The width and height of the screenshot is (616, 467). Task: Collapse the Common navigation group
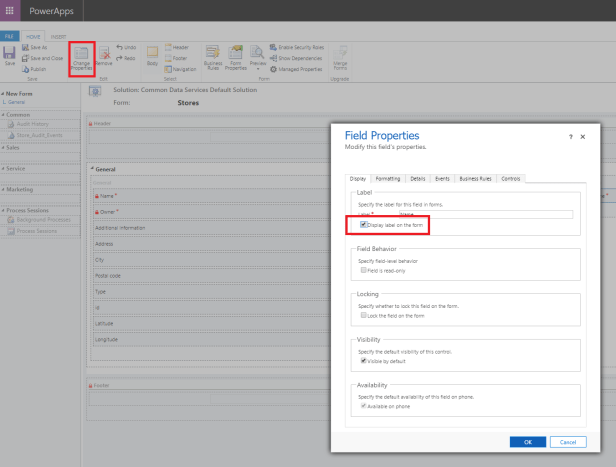[3, 115]
